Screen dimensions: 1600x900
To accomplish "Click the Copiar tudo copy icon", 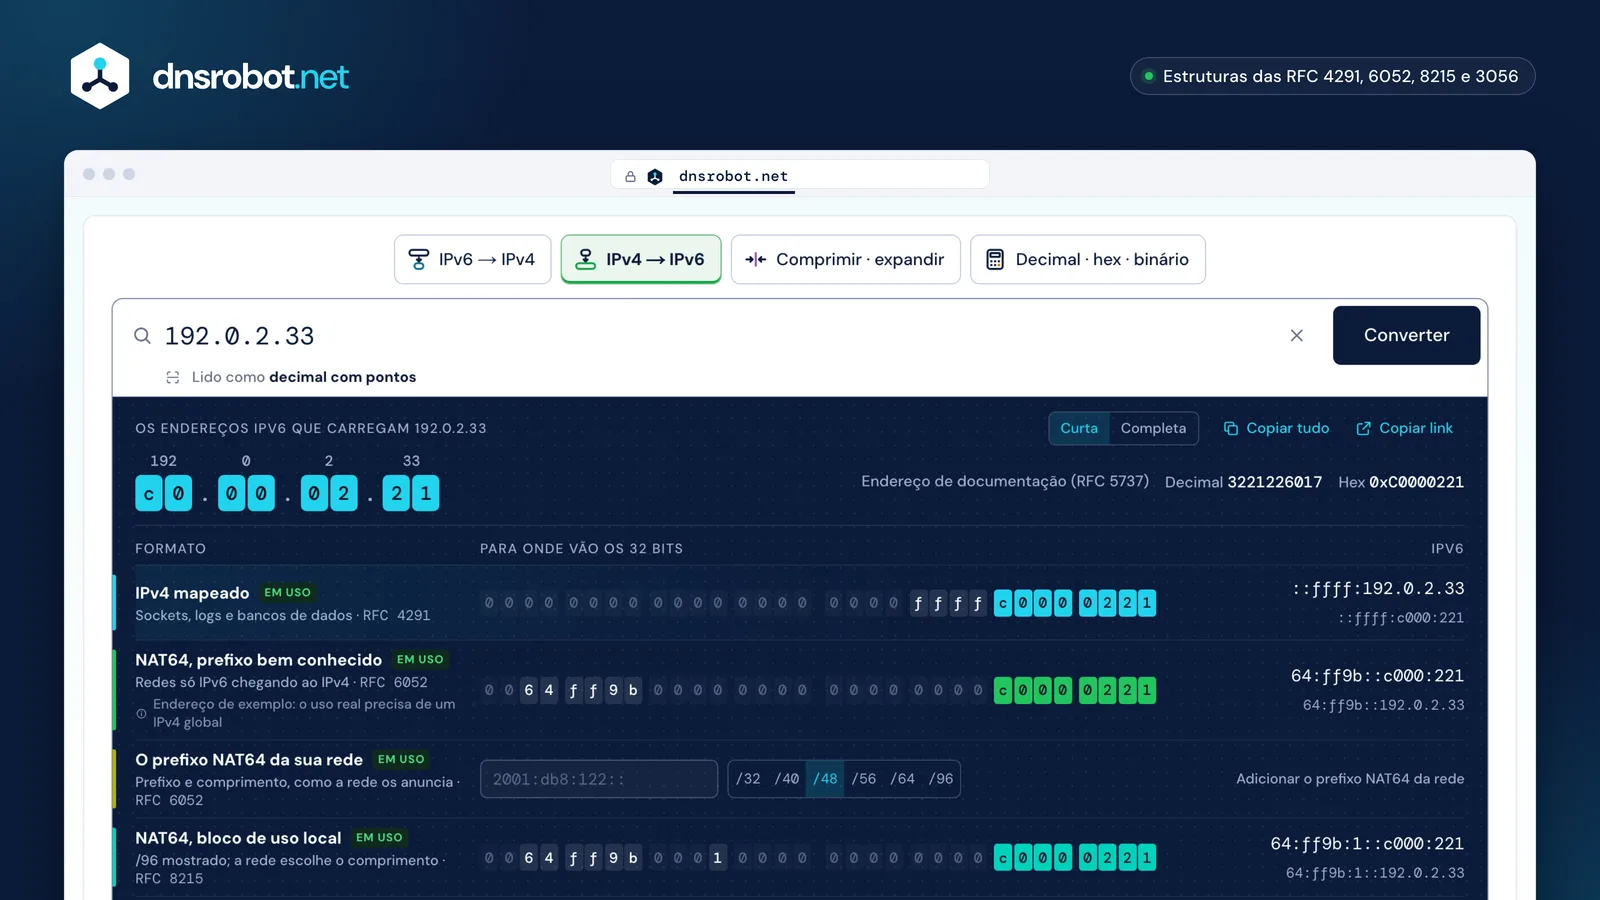I will click(1231, 428).
